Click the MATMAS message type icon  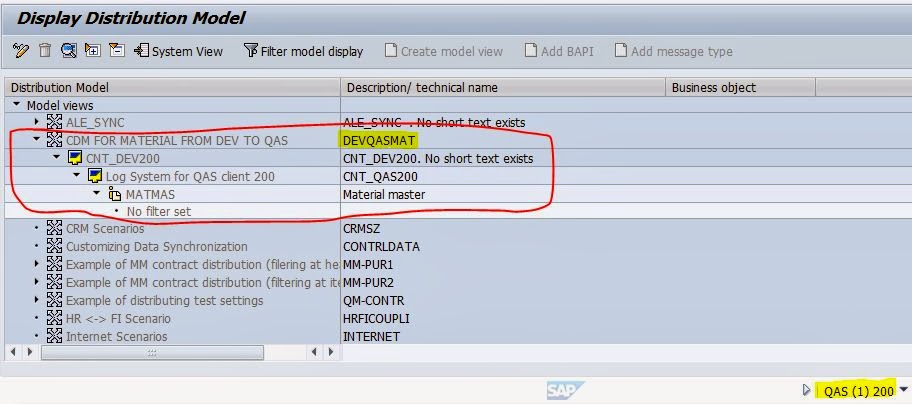coord(114,194)
